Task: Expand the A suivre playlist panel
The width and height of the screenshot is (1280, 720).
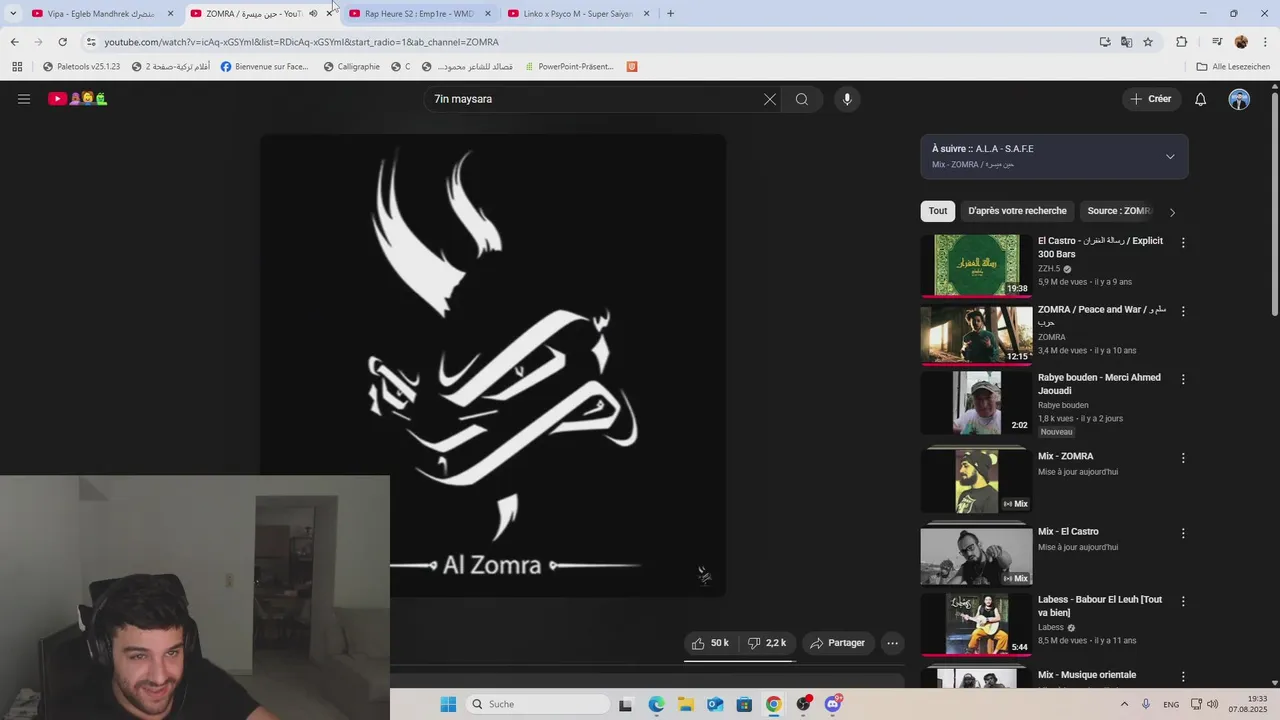Action: (x=1170, y=157)
